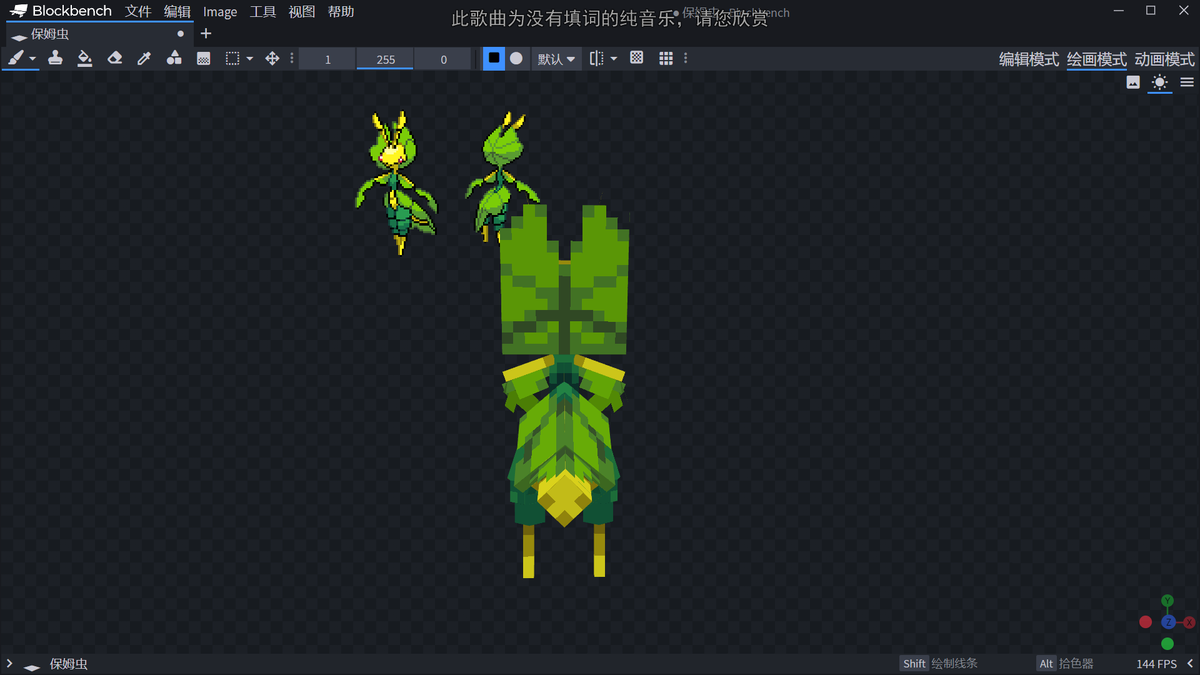The image size is (1200, 675).
Task: Click left reference sprite of yellow-faced bug
Action: click(x=397, y=183)
